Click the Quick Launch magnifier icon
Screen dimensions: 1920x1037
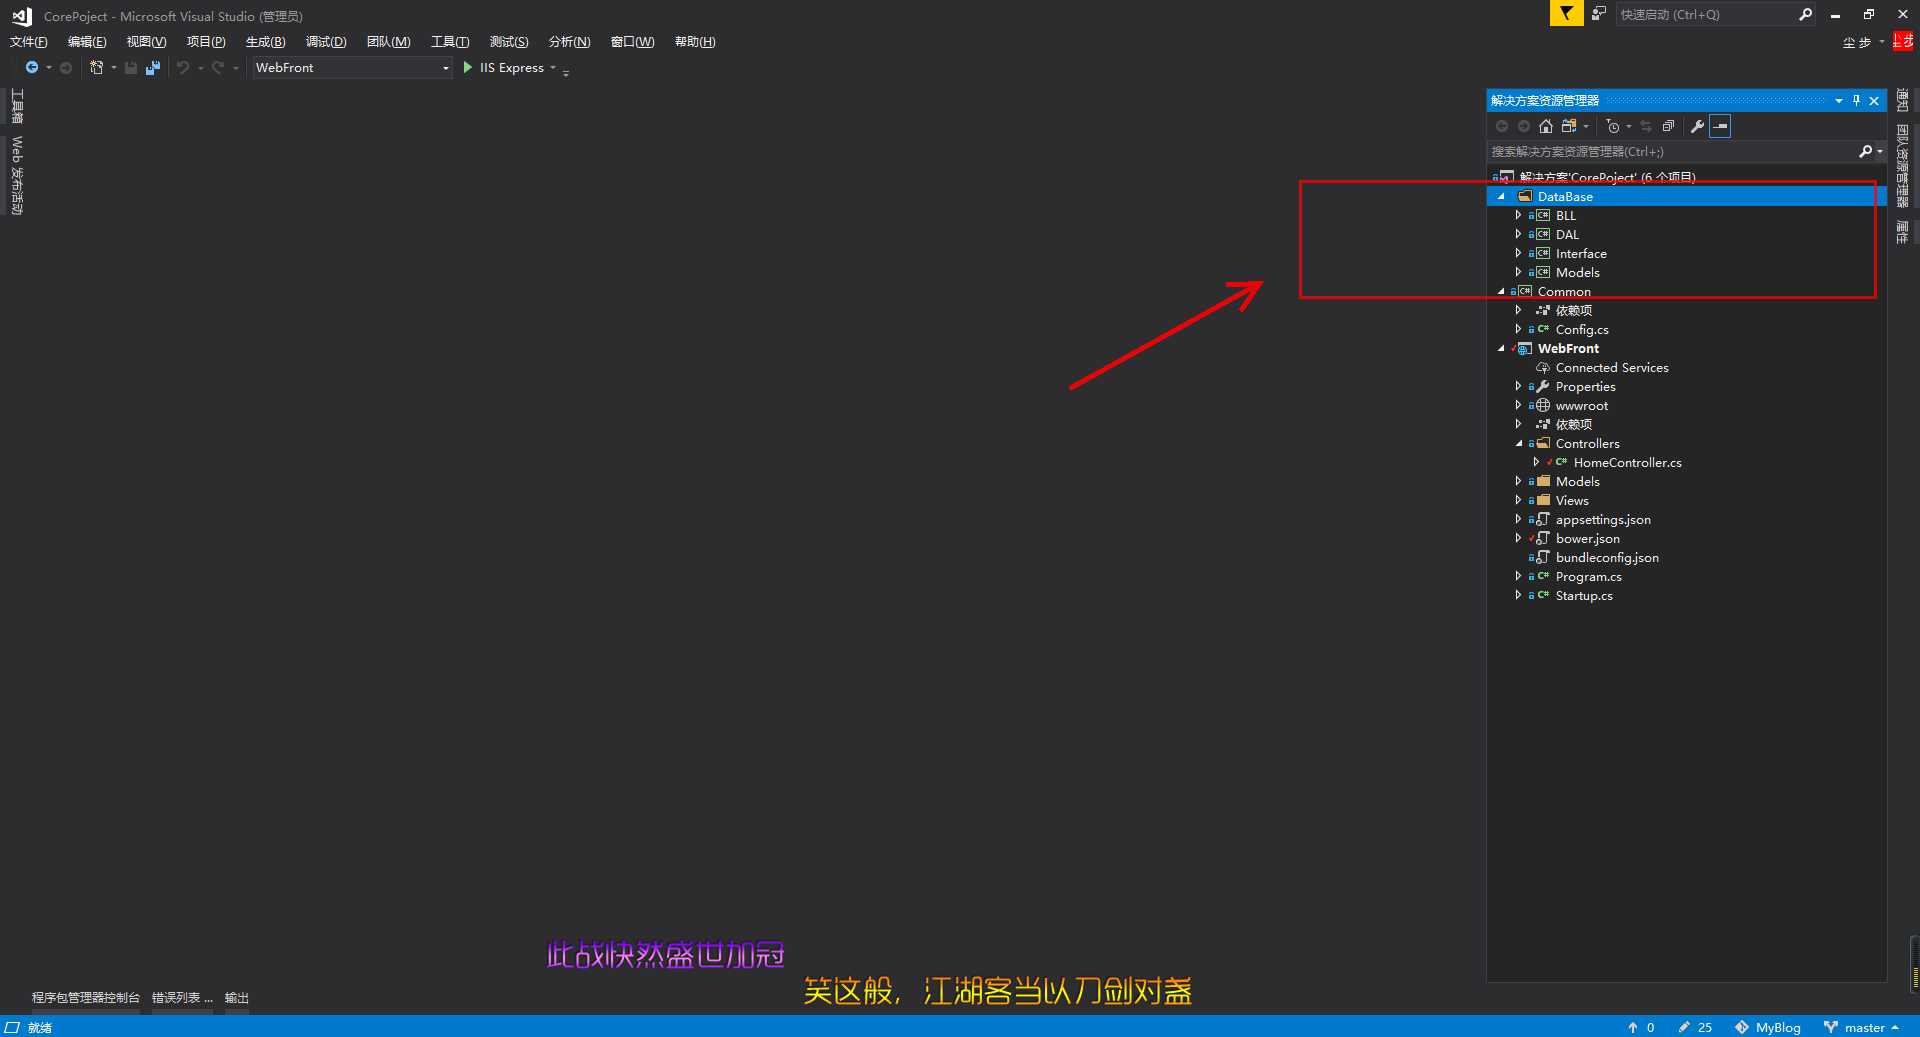pos(1805,14)
